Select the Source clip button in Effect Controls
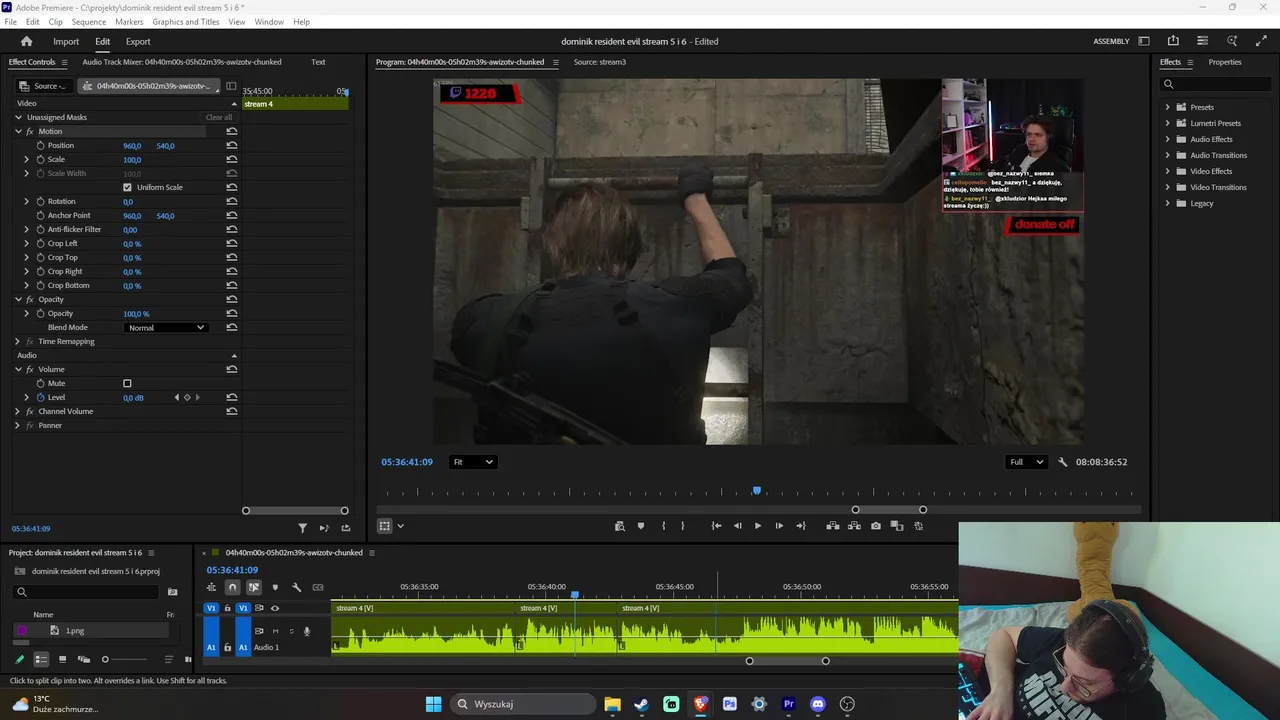Screen dimensions: 1280x720 point(46,86)
